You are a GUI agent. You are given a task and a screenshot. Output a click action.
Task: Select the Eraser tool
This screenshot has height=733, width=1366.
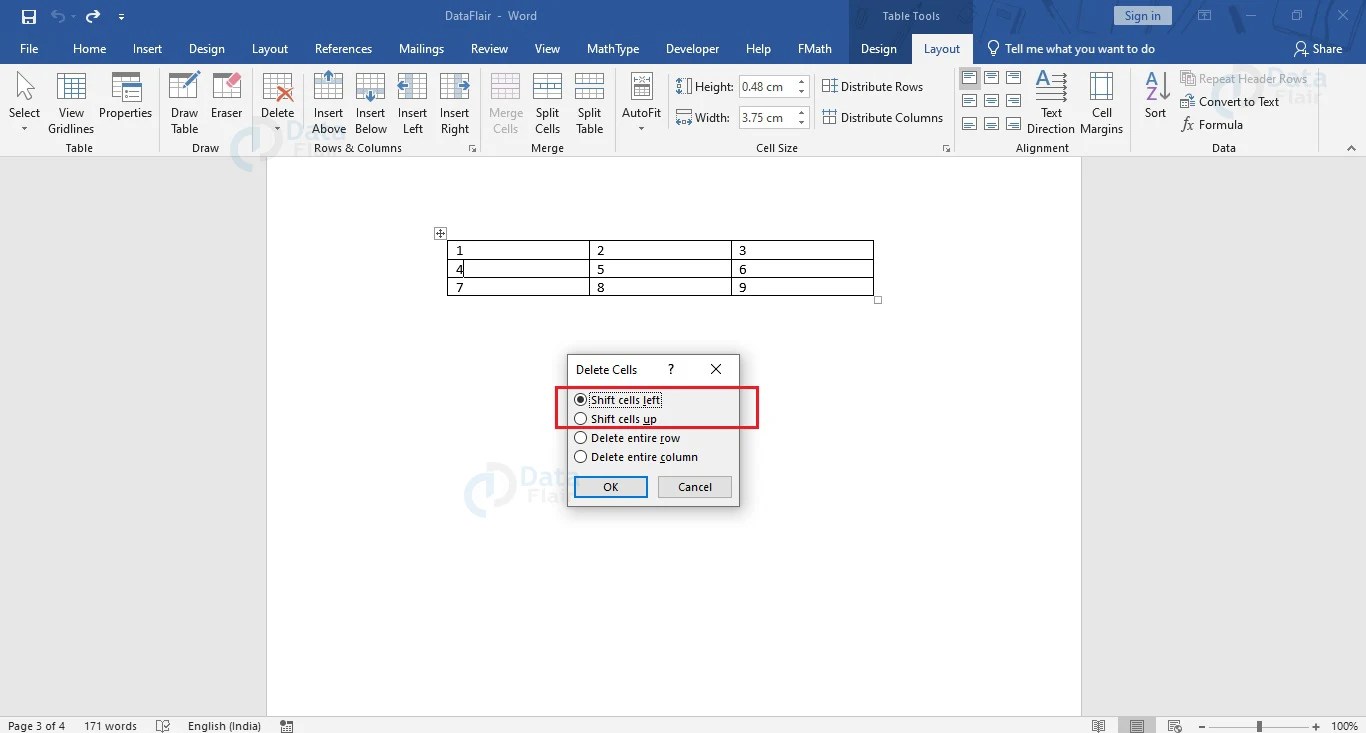(x=226, y=103)
